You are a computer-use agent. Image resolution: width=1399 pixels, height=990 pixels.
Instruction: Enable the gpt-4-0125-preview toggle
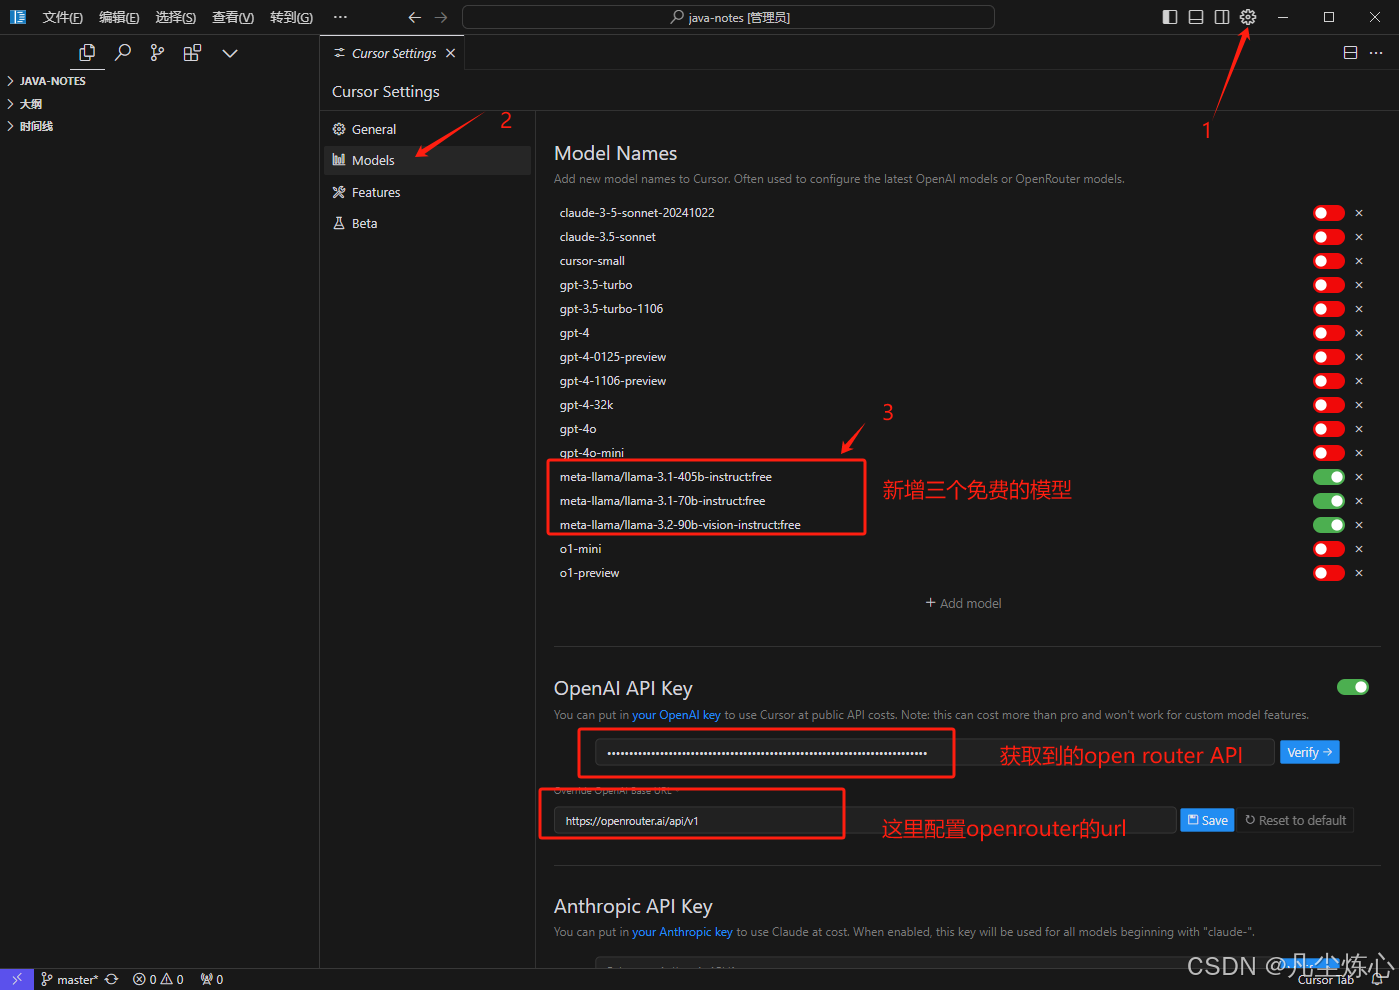point(1329,357)
